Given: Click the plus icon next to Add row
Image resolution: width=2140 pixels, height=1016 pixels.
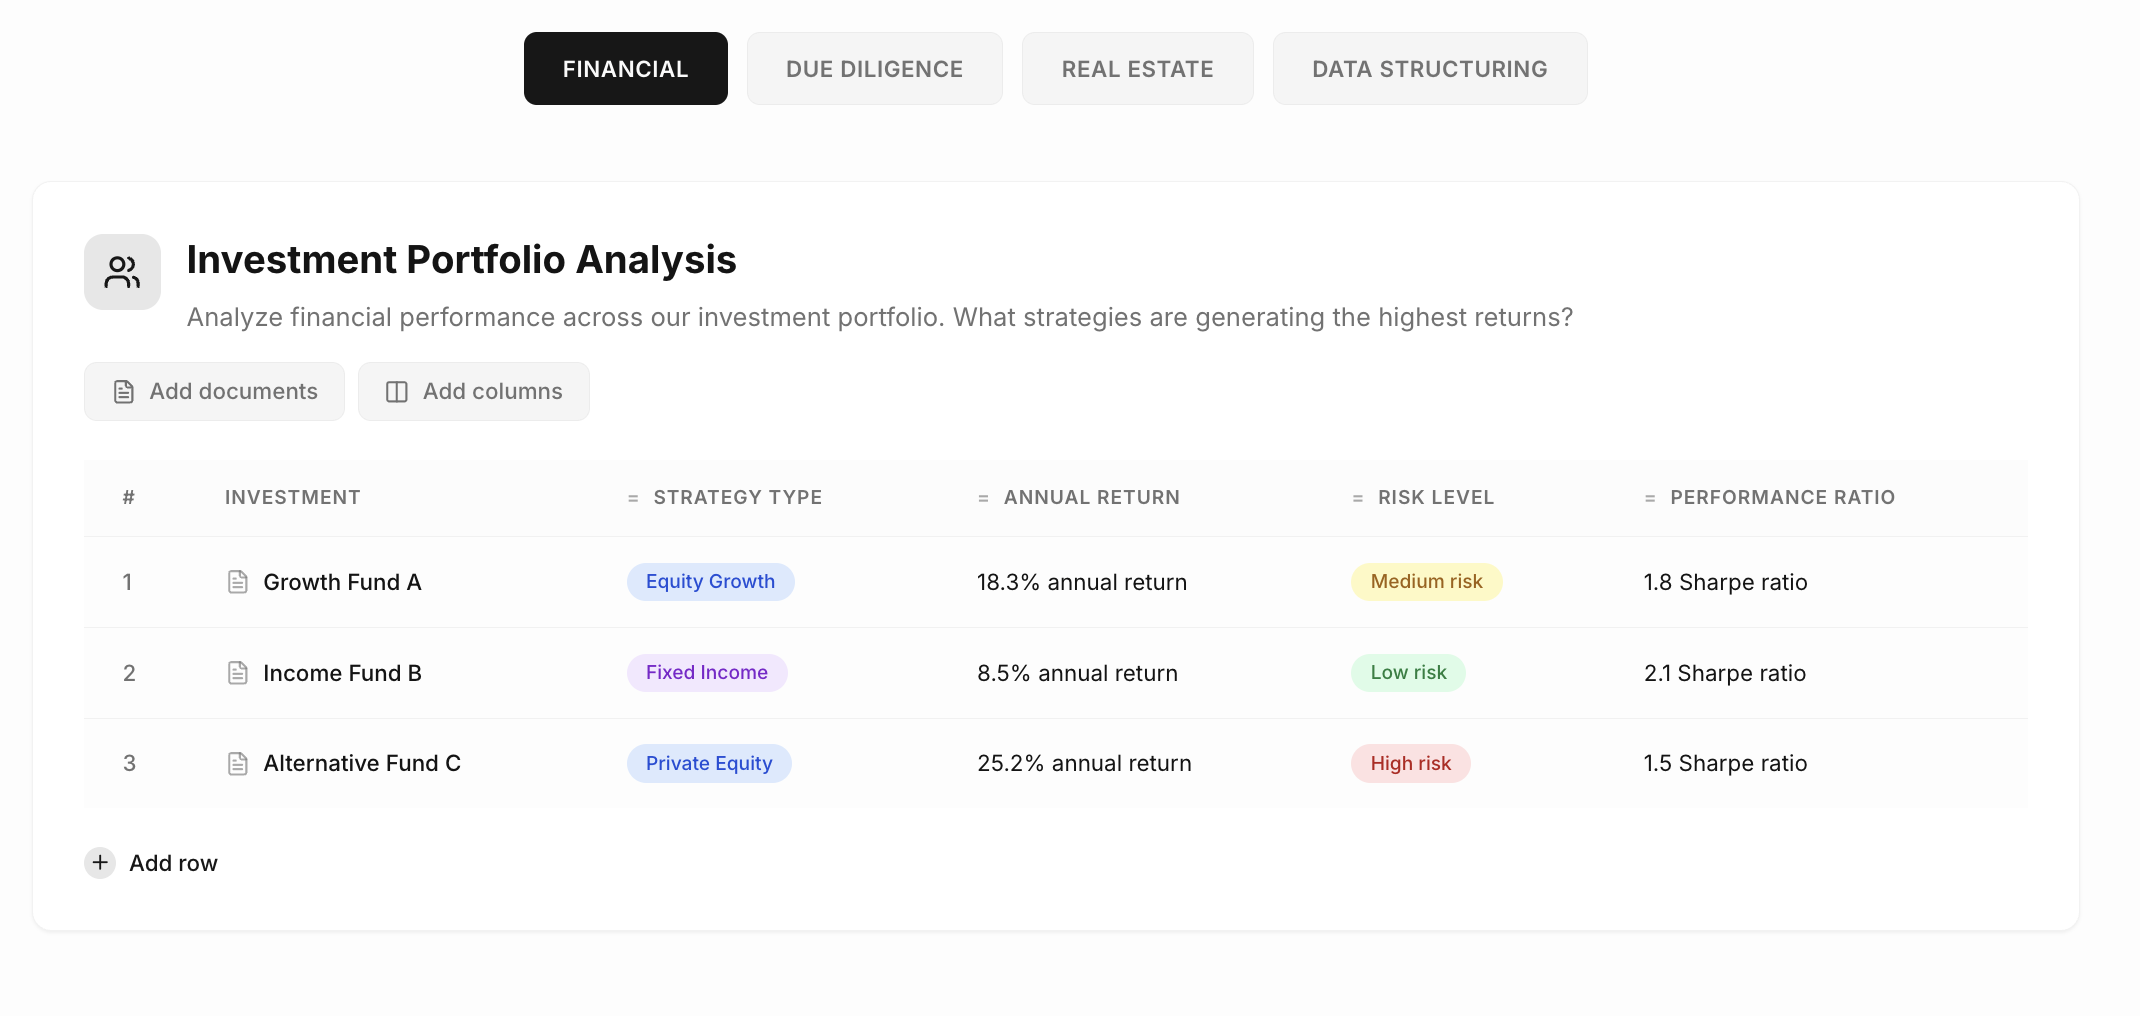Looking at the screenshot, I should point(100,862).
